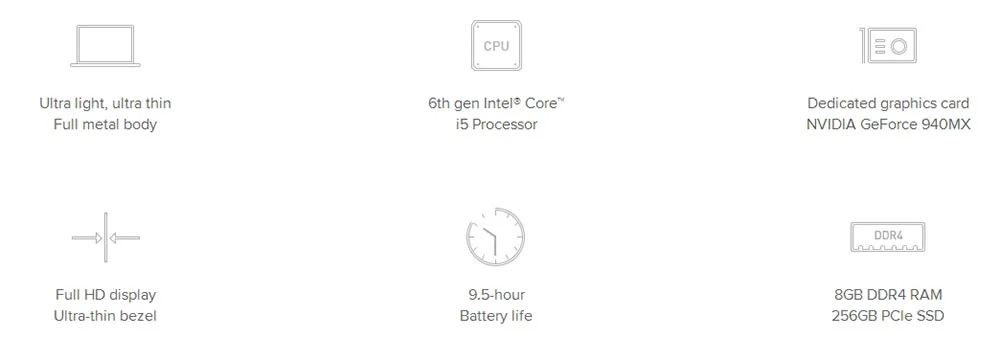
Task: Click the '9.5-hour' text
Action: (496, 295)
